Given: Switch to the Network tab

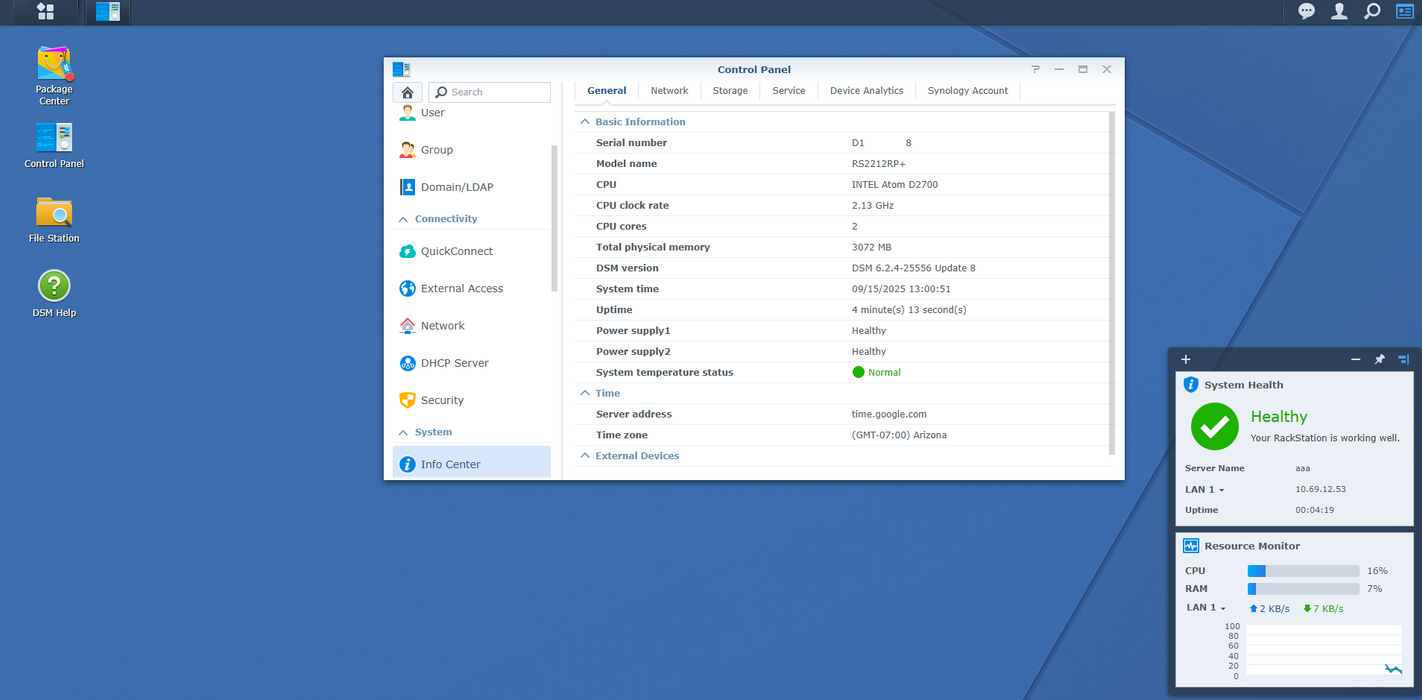Looking at the screenshot, I should pyautogui.click(x=669, y=91).
